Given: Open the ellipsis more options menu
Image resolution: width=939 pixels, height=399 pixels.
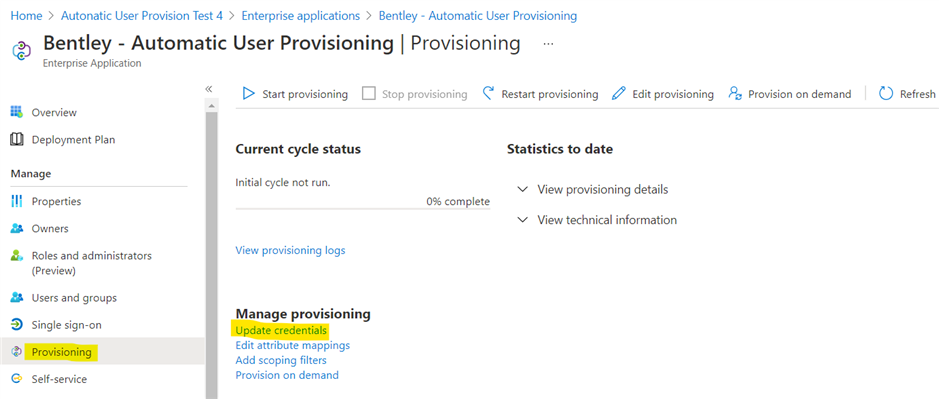Looking at the screenshot, I should coord(548,44).
